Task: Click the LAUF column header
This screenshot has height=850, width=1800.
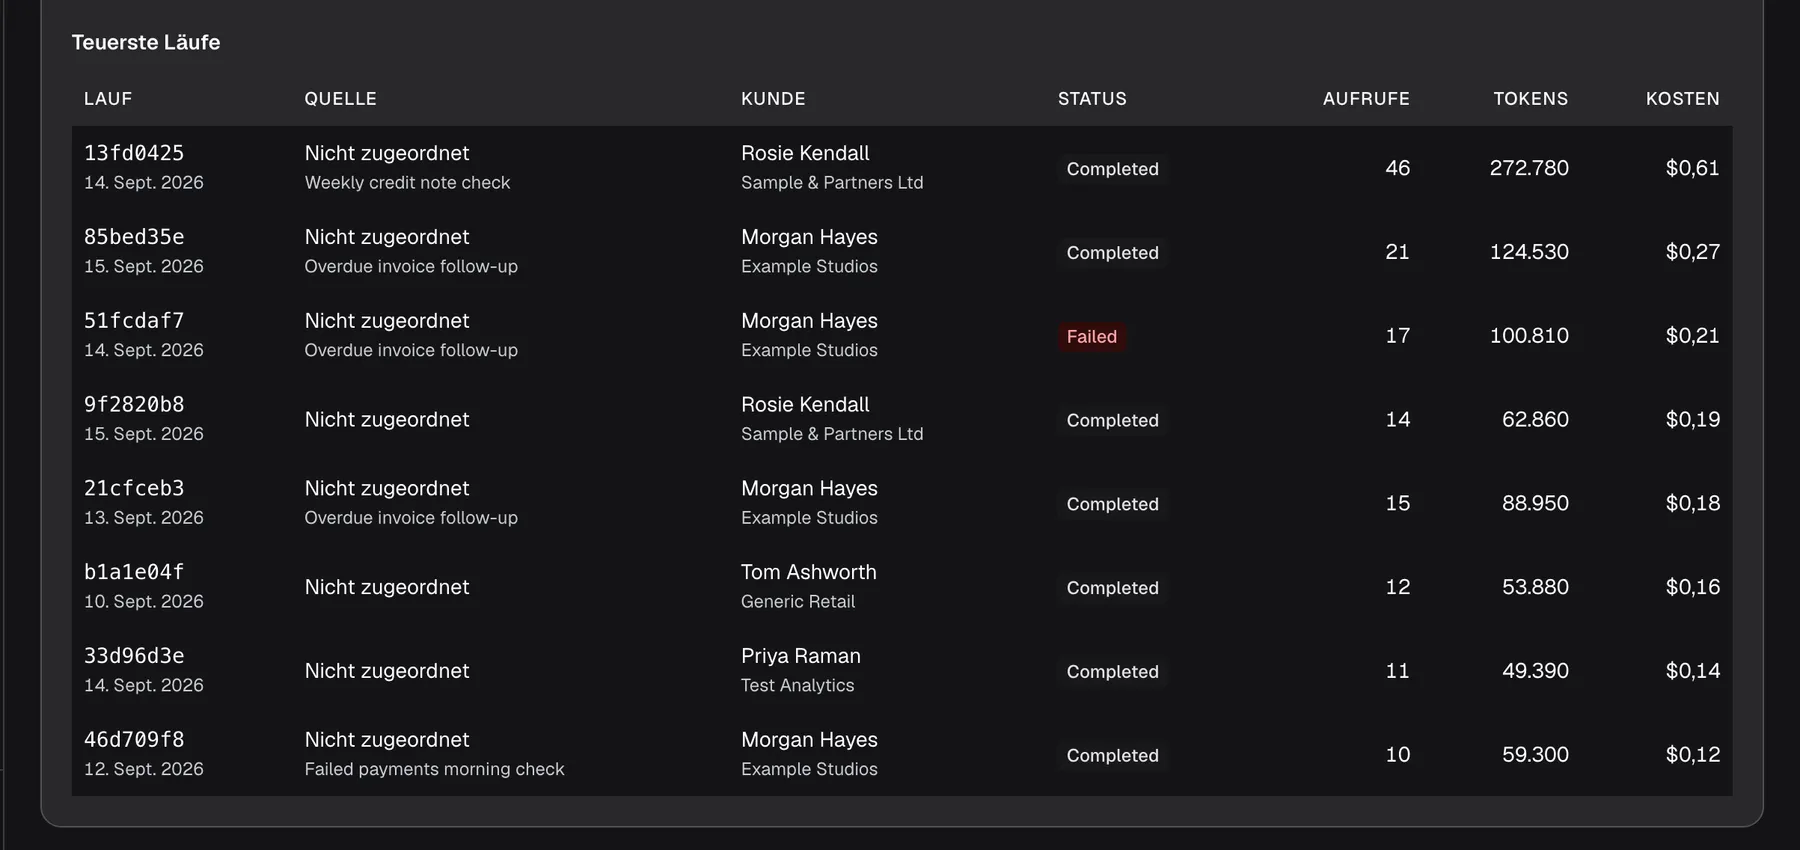Action: (108, 99)
